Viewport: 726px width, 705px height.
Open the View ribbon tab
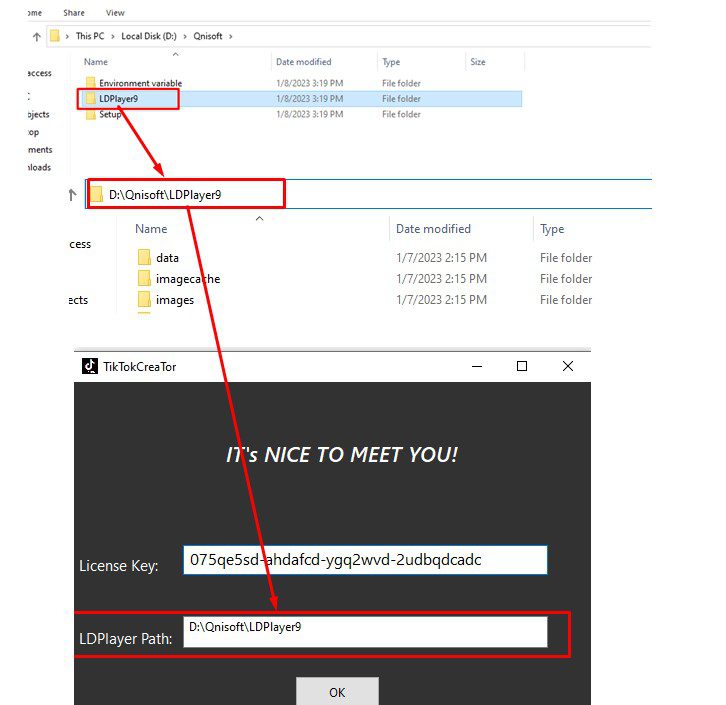tap(115, 13)
